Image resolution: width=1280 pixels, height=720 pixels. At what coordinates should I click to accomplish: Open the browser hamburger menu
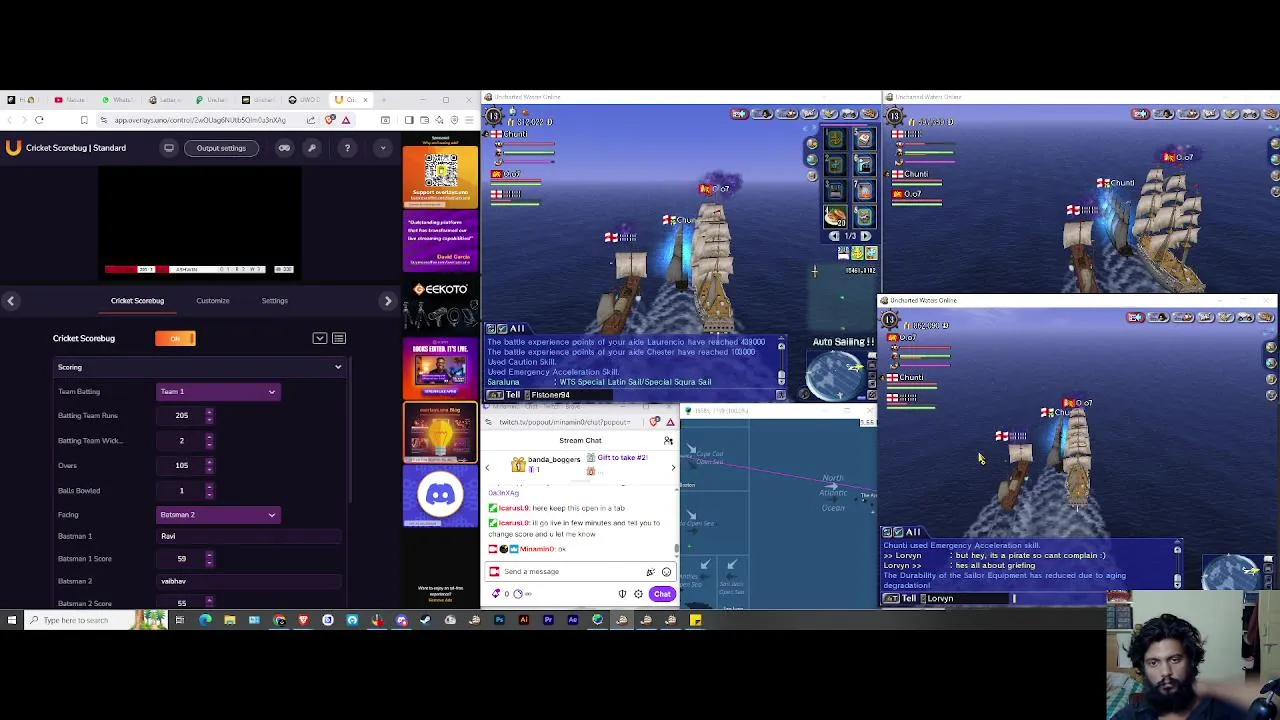(469, 120)
